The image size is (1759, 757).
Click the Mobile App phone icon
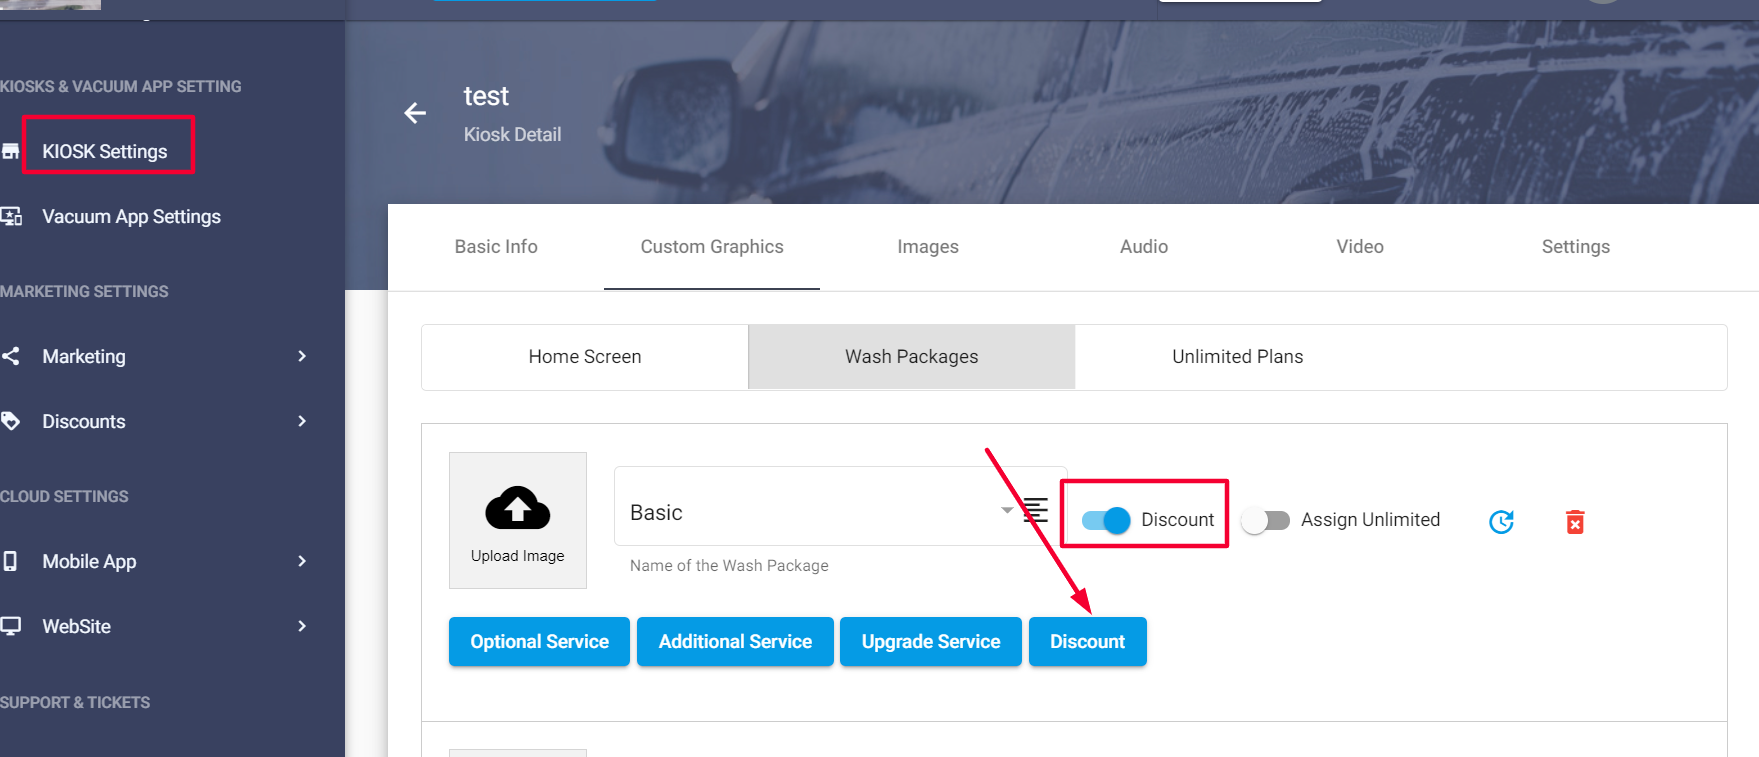[x=11, y=561]
